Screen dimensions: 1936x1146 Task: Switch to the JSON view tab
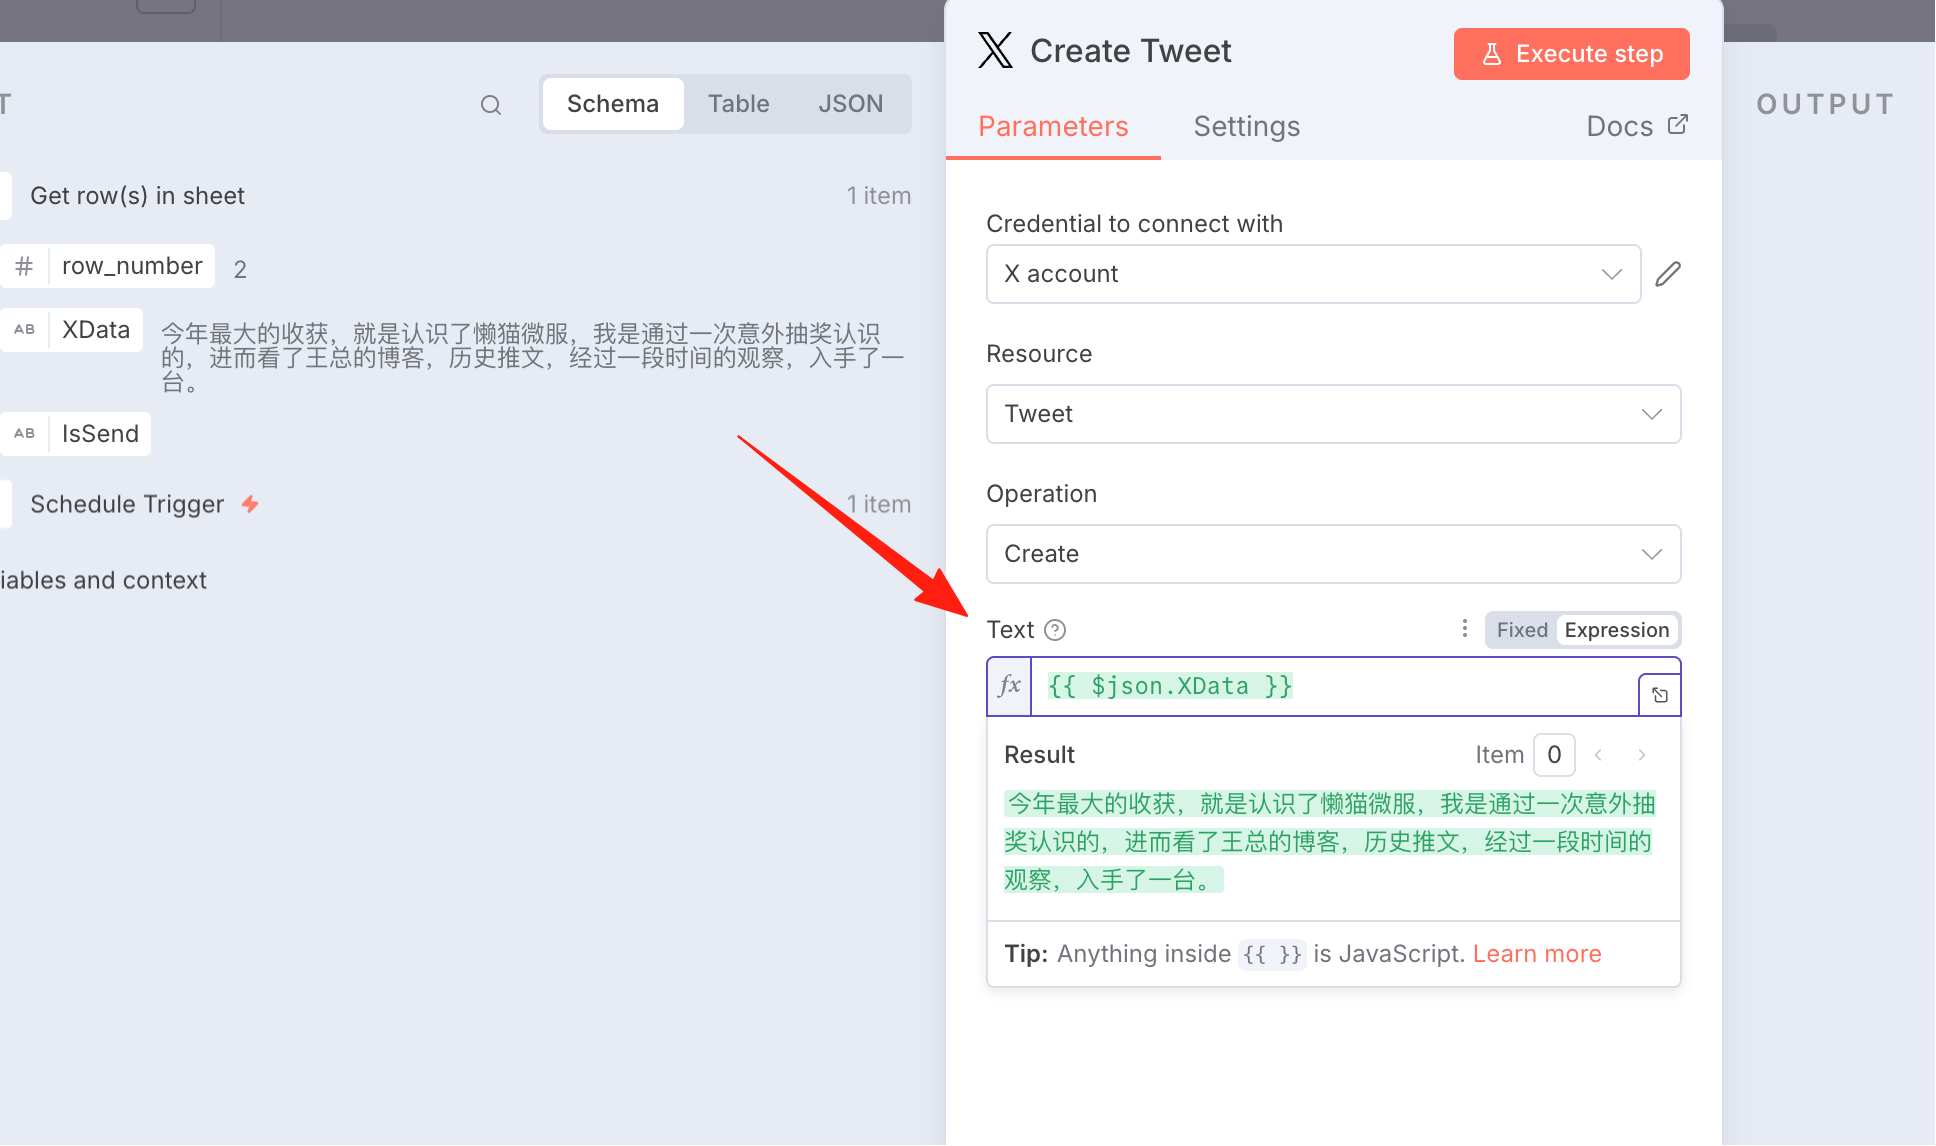coord(850,104)
